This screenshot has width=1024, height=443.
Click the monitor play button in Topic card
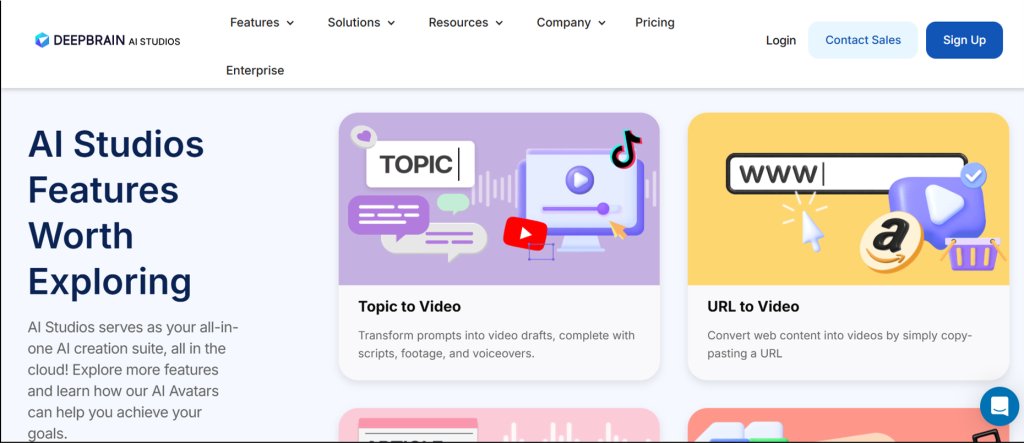[579, 178]
